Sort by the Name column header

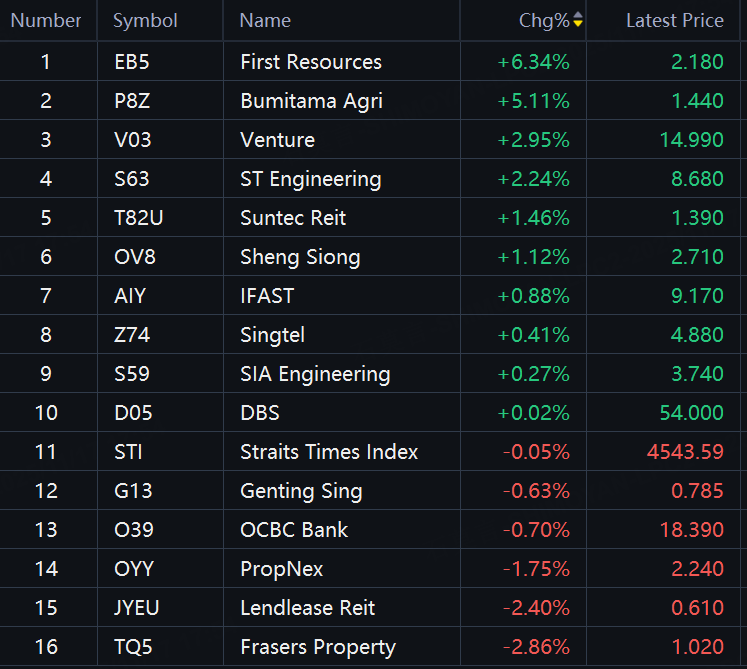coord(266,21)
